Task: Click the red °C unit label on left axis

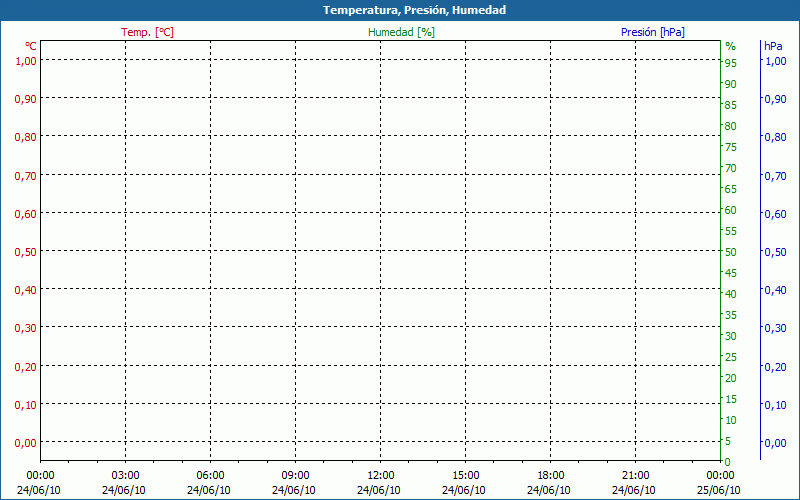Action: pyautogui.click(x=31, y=46)
